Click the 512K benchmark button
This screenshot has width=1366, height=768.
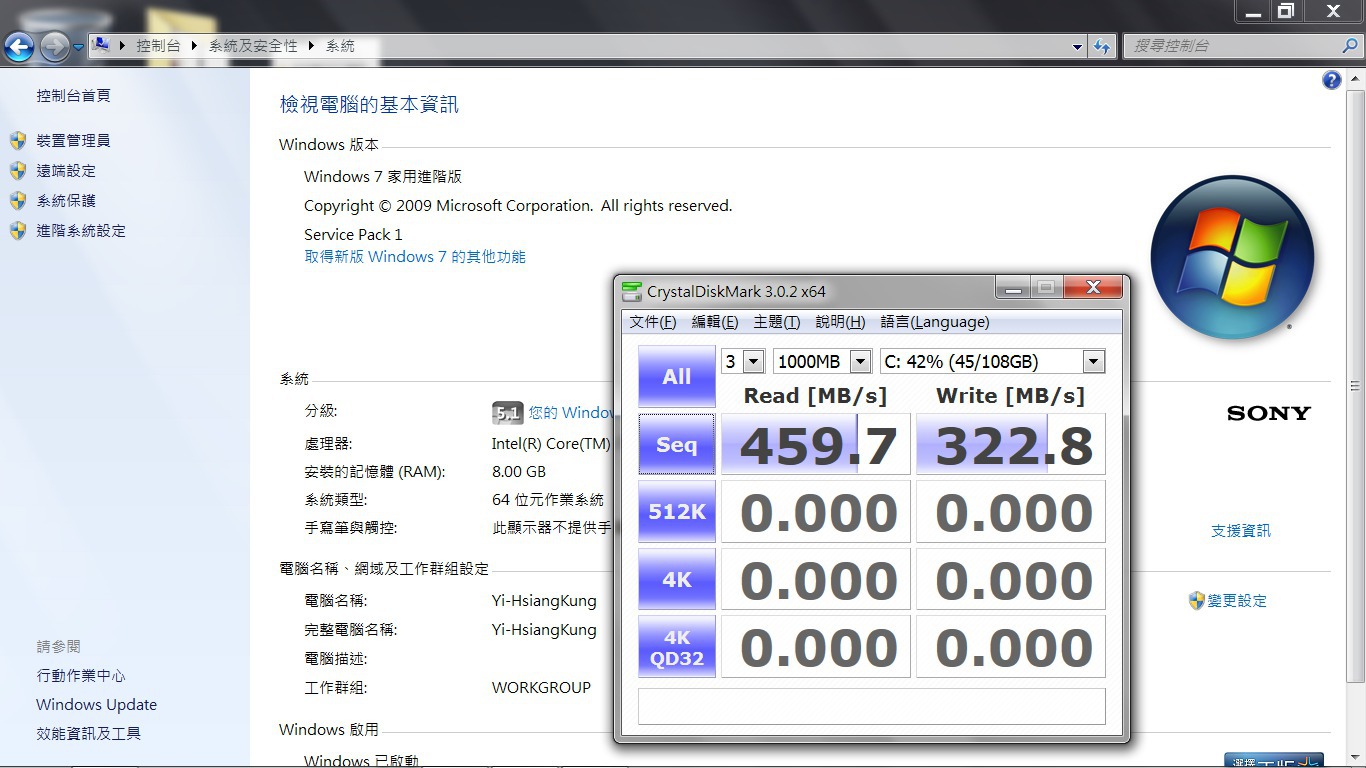pos(677,512)
